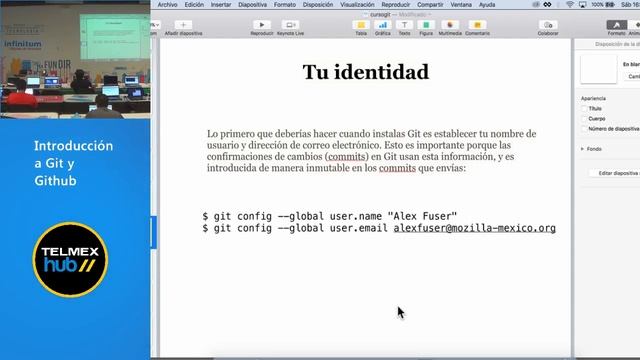Click the Introducción a Git y Github title

tap(73, 163)
